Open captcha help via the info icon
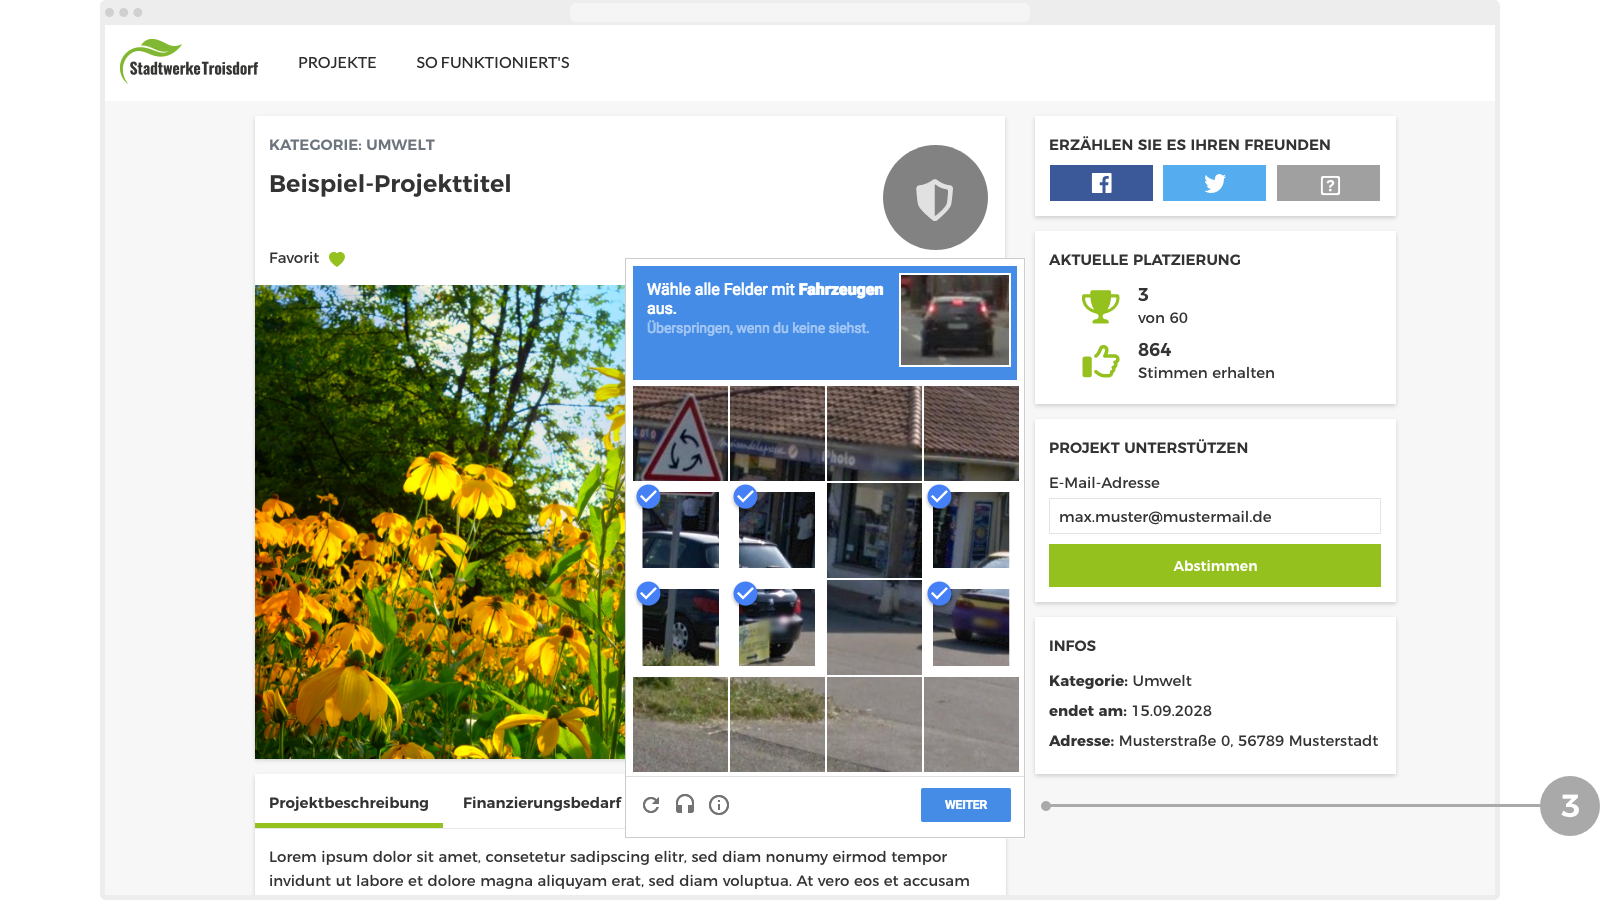Viewport: 1600px width, 900px height. point(719,805)
